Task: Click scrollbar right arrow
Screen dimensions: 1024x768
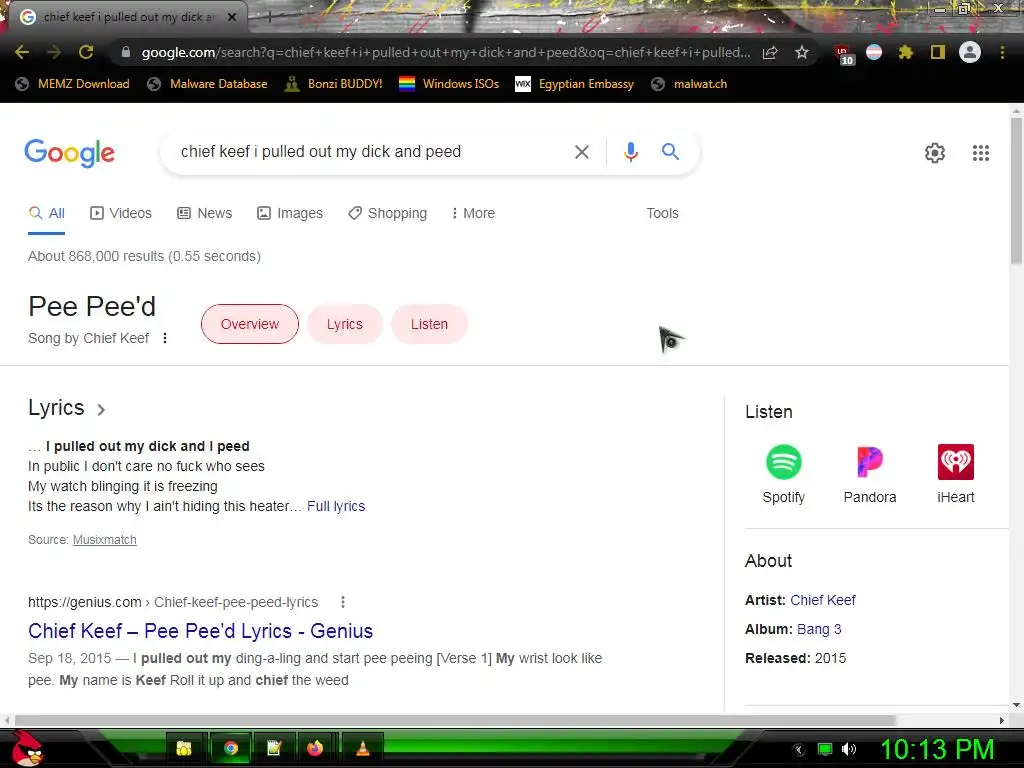Action: click(1002, 720)
